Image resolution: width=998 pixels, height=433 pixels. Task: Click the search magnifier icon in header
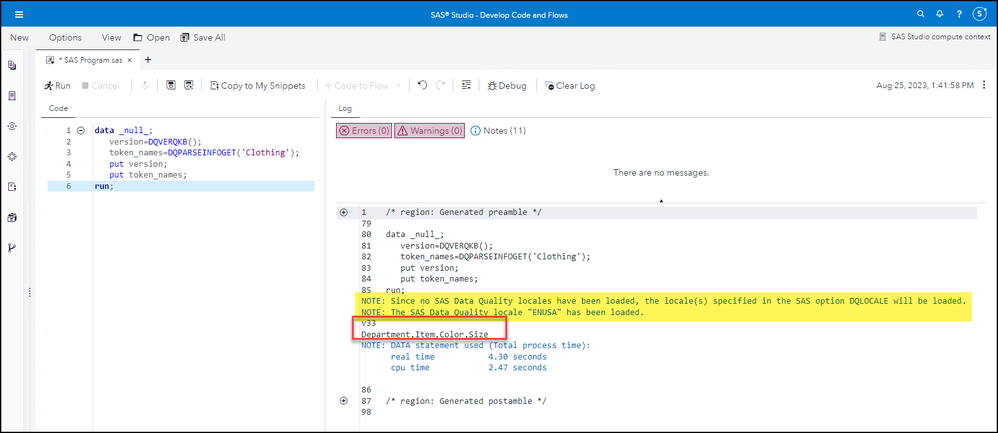[920, 13]
